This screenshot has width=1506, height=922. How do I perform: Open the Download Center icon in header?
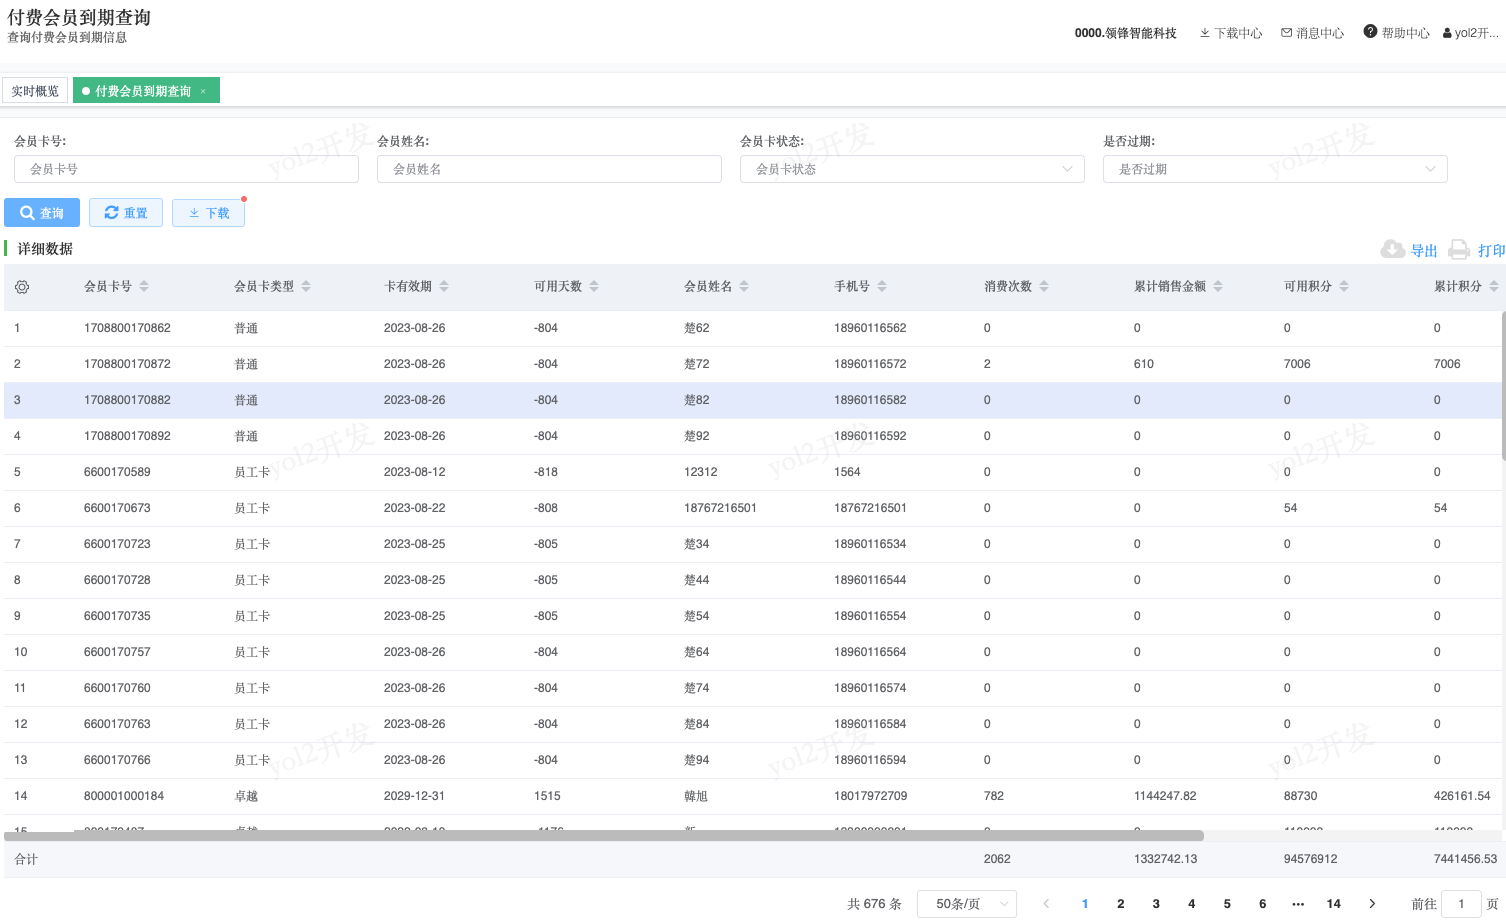pos(1205,33)
